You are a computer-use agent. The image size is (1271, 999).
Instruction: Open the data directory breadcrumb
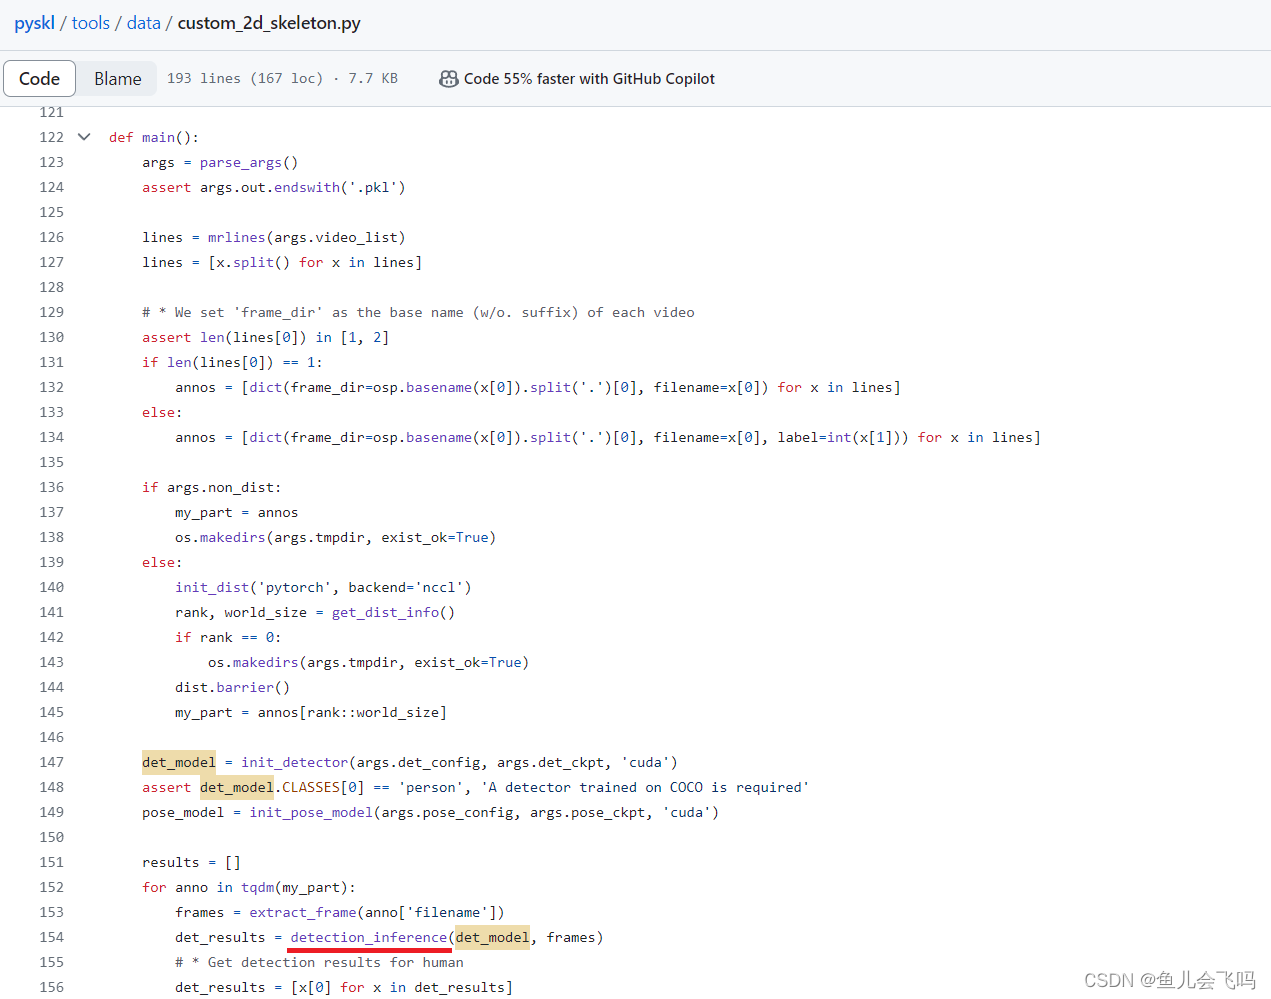[143, 22]
